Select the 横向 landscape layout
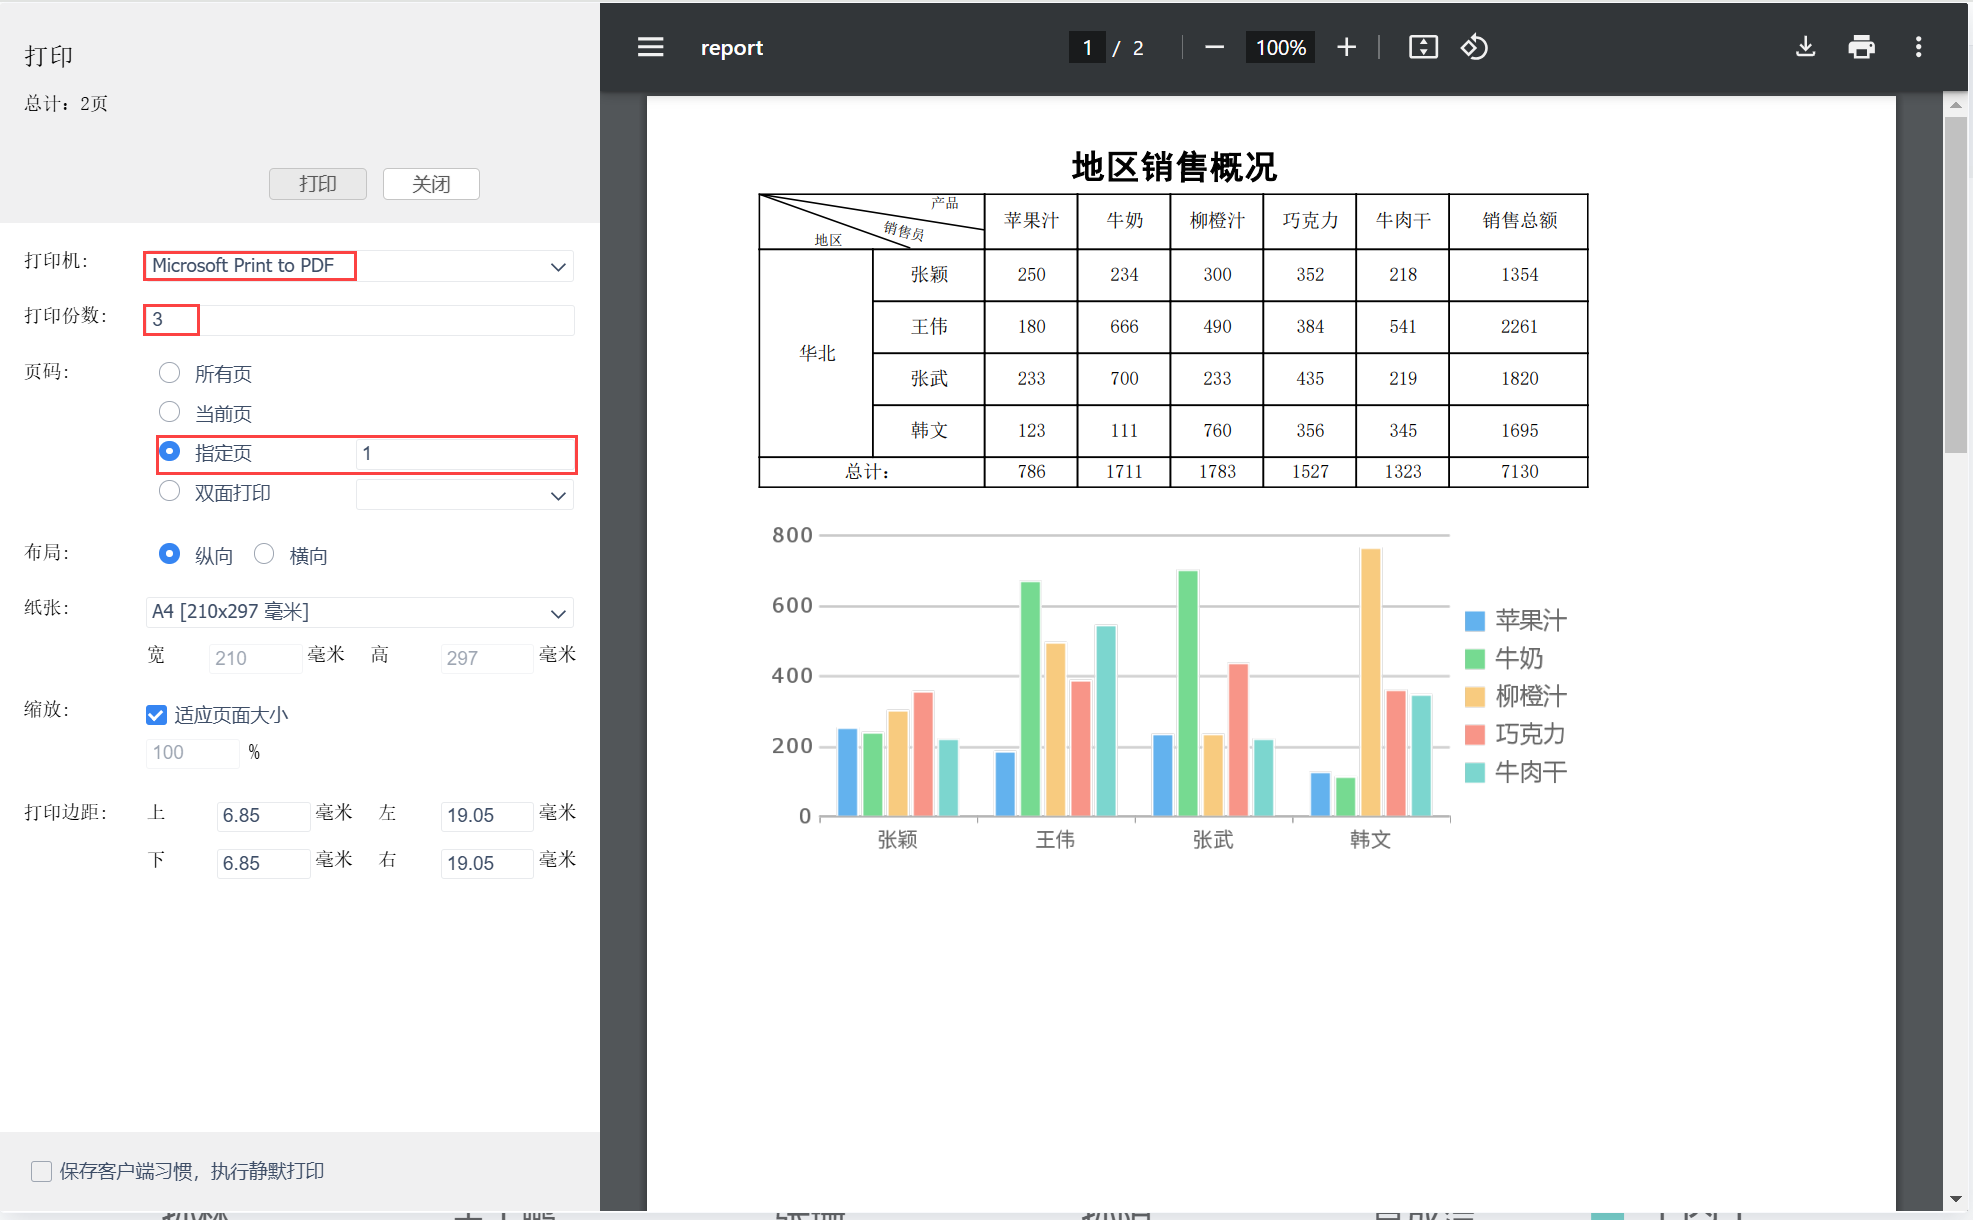1973x1220 pixels. (x=264, y=554)
